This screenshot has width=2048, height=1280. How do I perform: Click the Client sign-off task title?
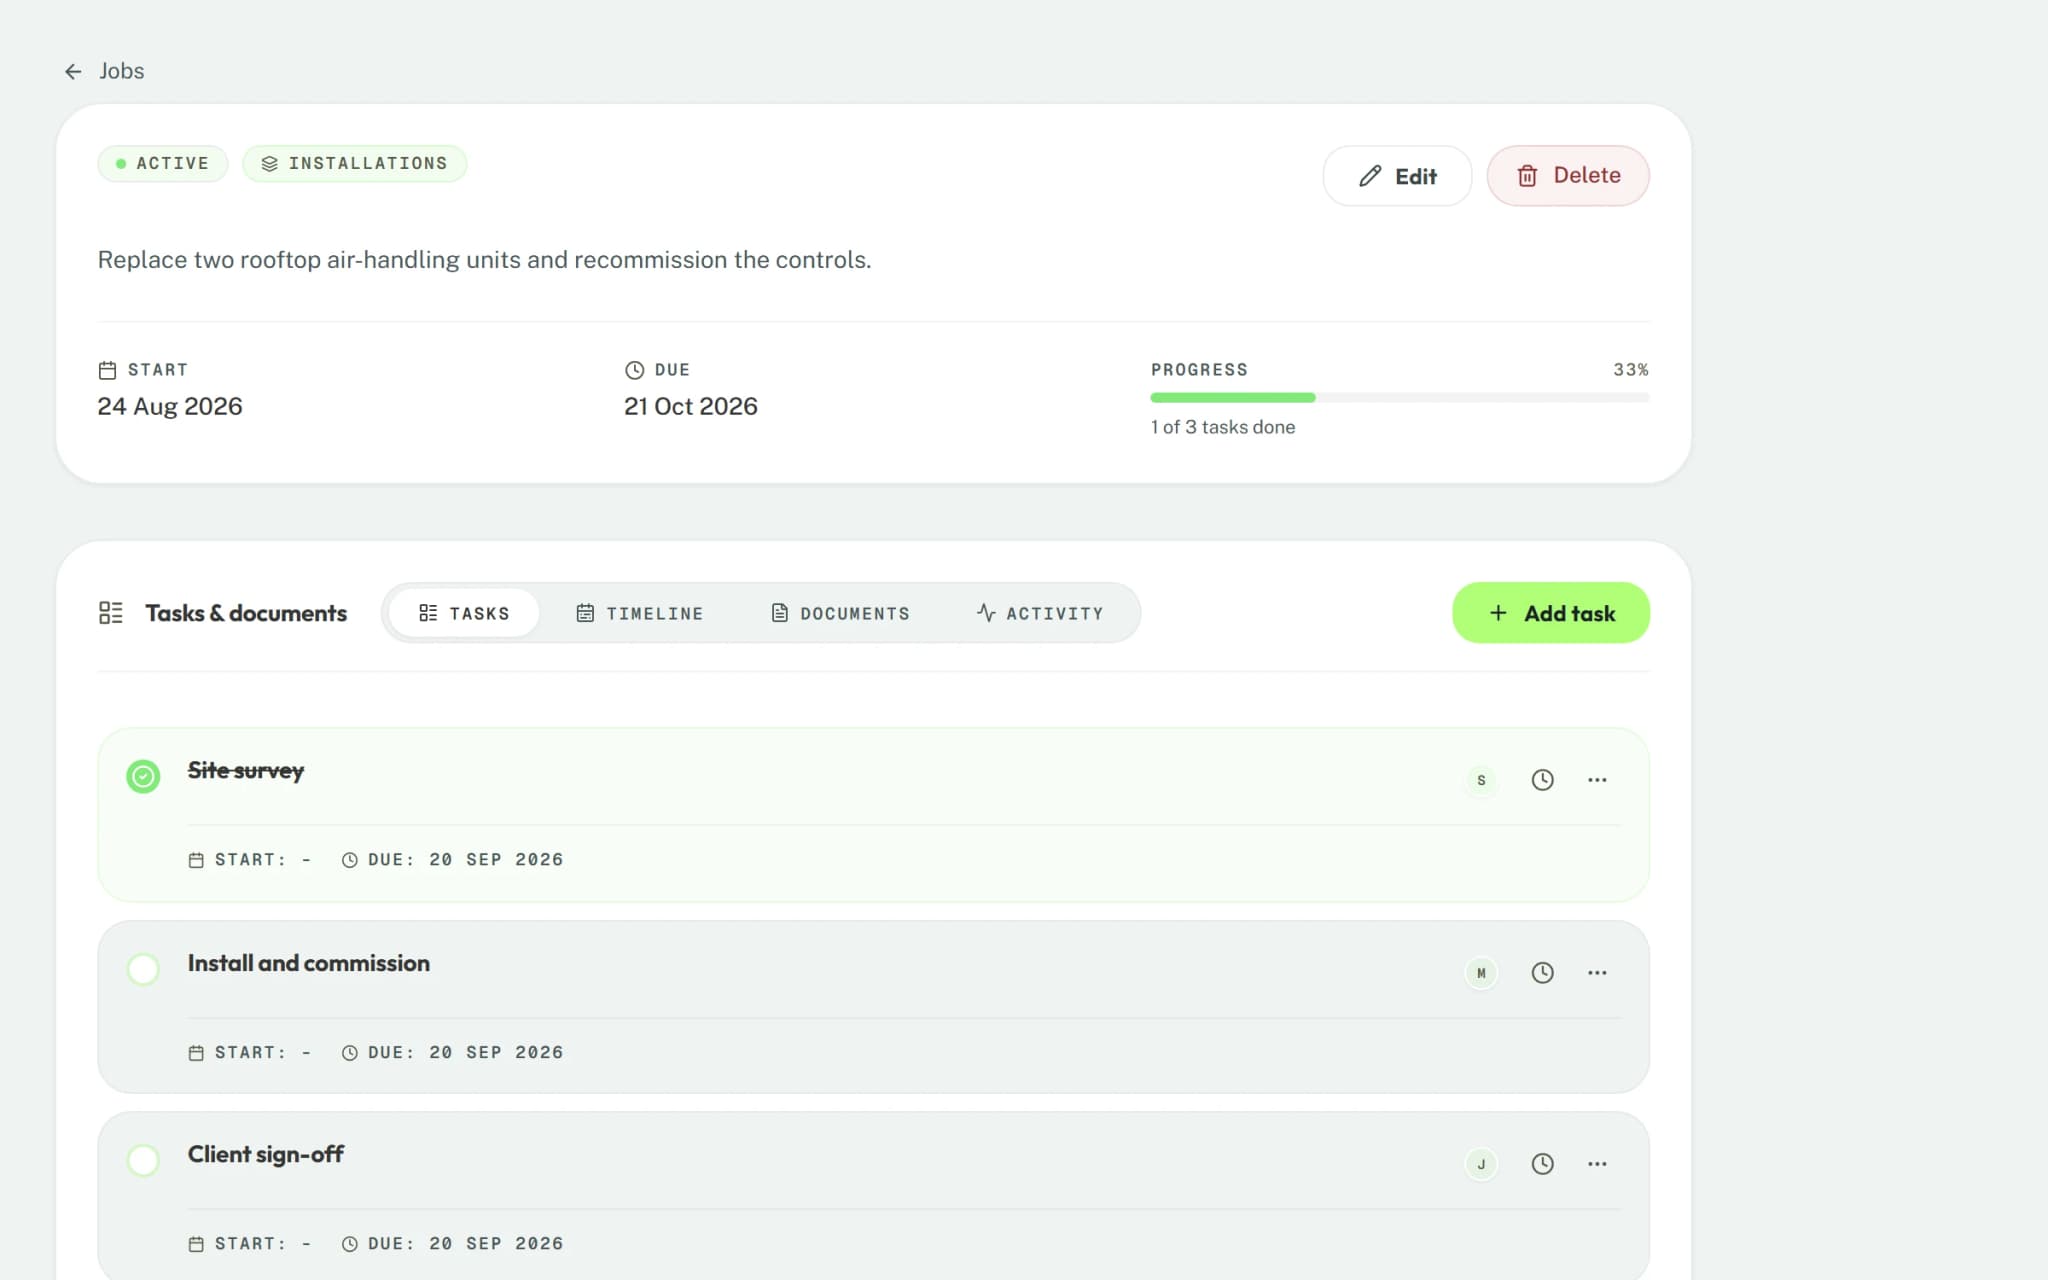pos(266,1155)
